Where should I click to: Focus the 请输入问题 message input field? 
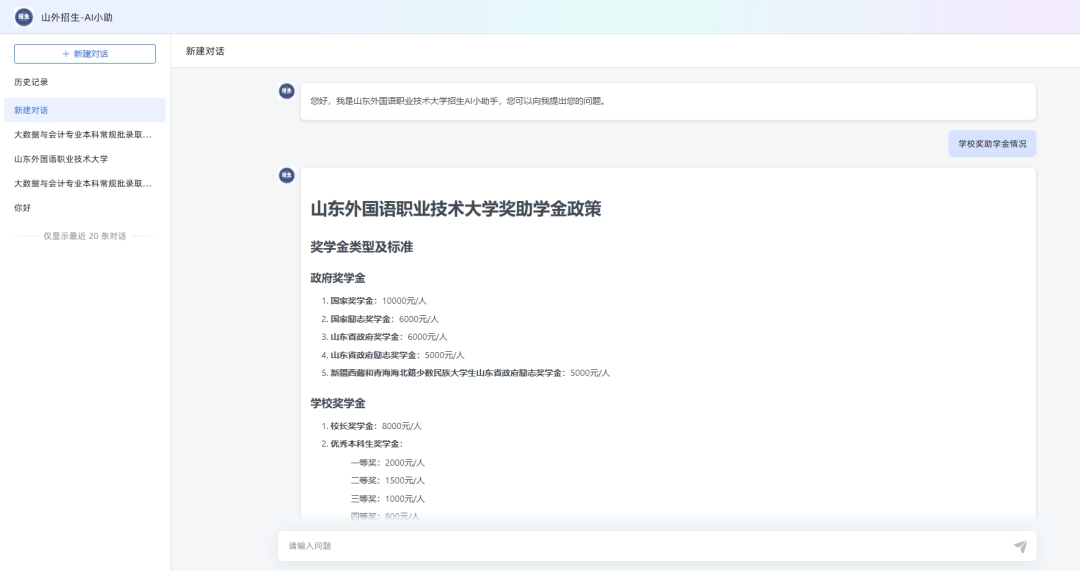click(x=640, y=546)
